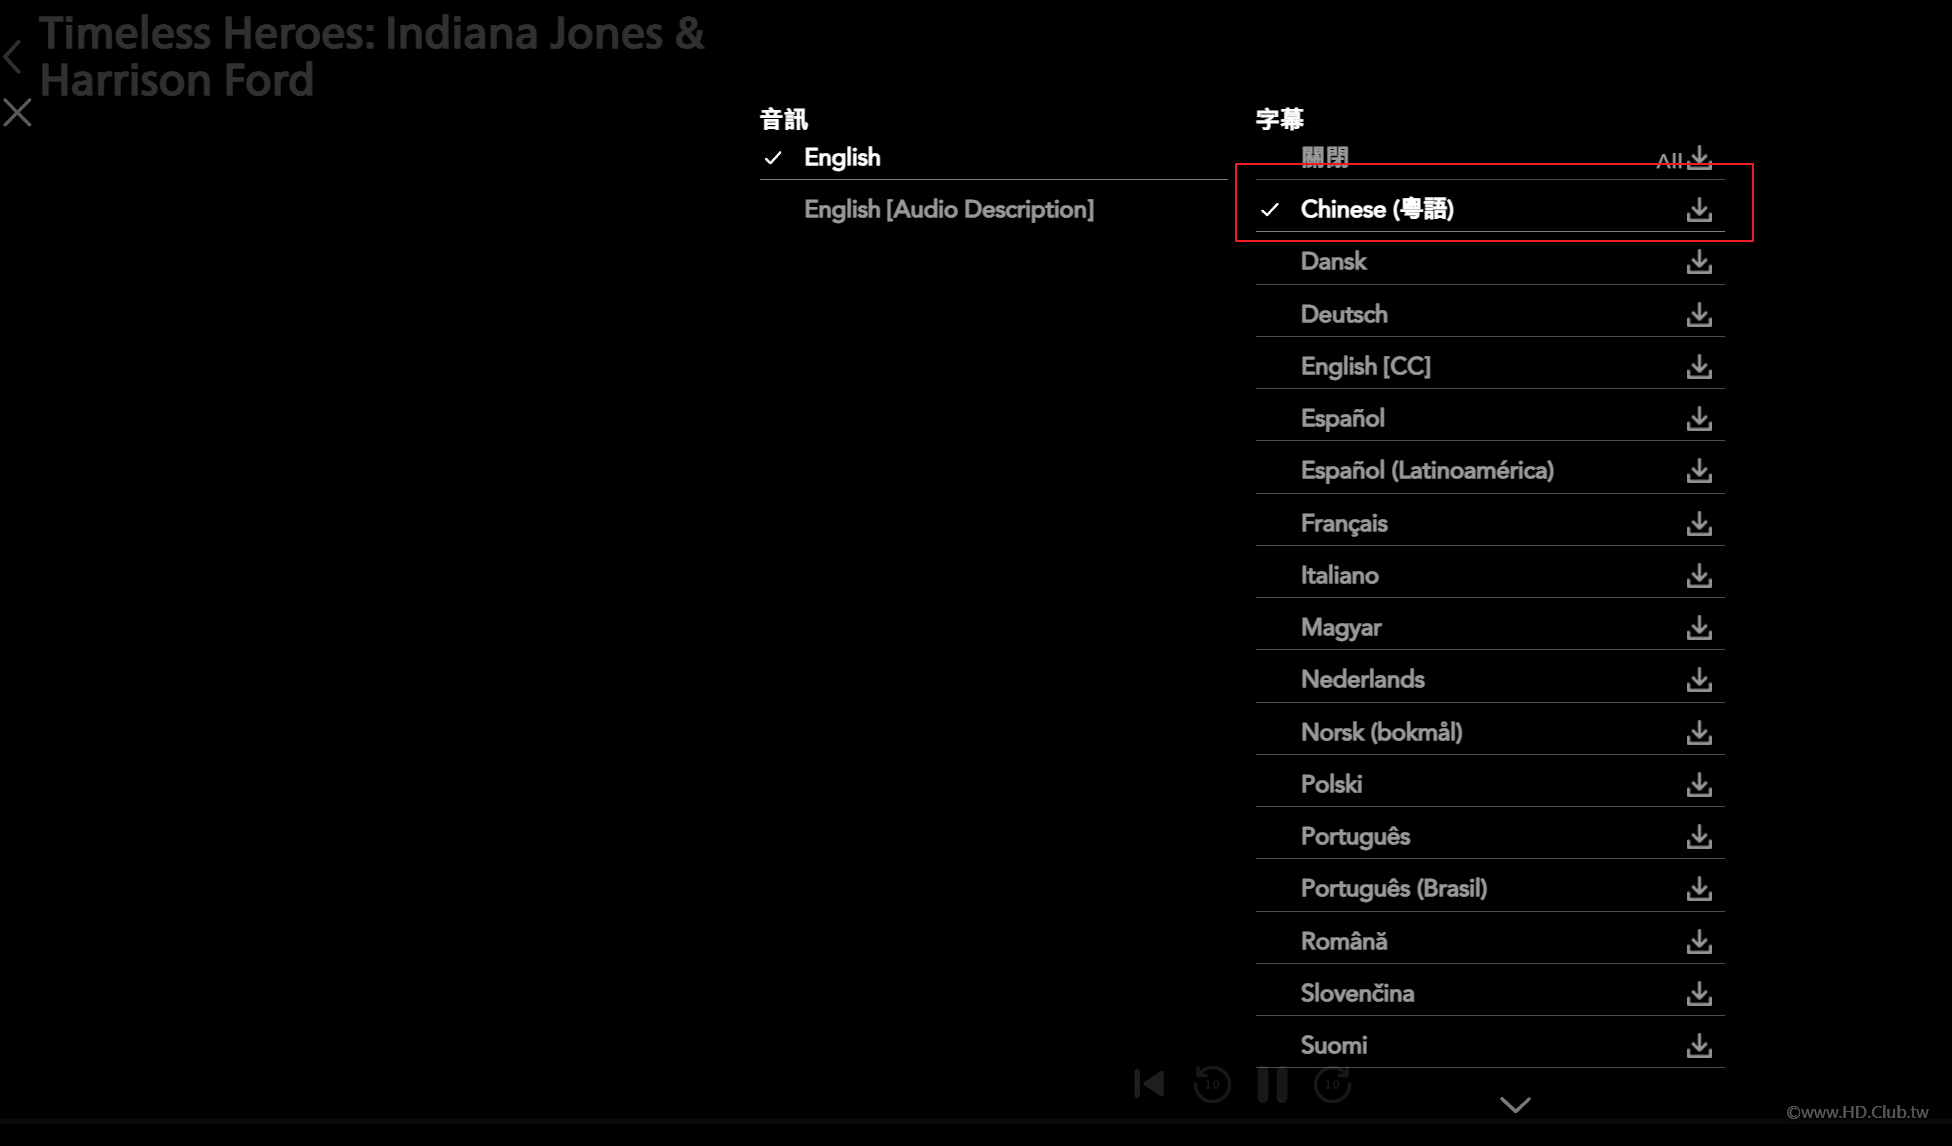Download English [CC] subtitles
Image resolution: width=1952 pixels, height=1146 pixels.
coord(1699,367)
